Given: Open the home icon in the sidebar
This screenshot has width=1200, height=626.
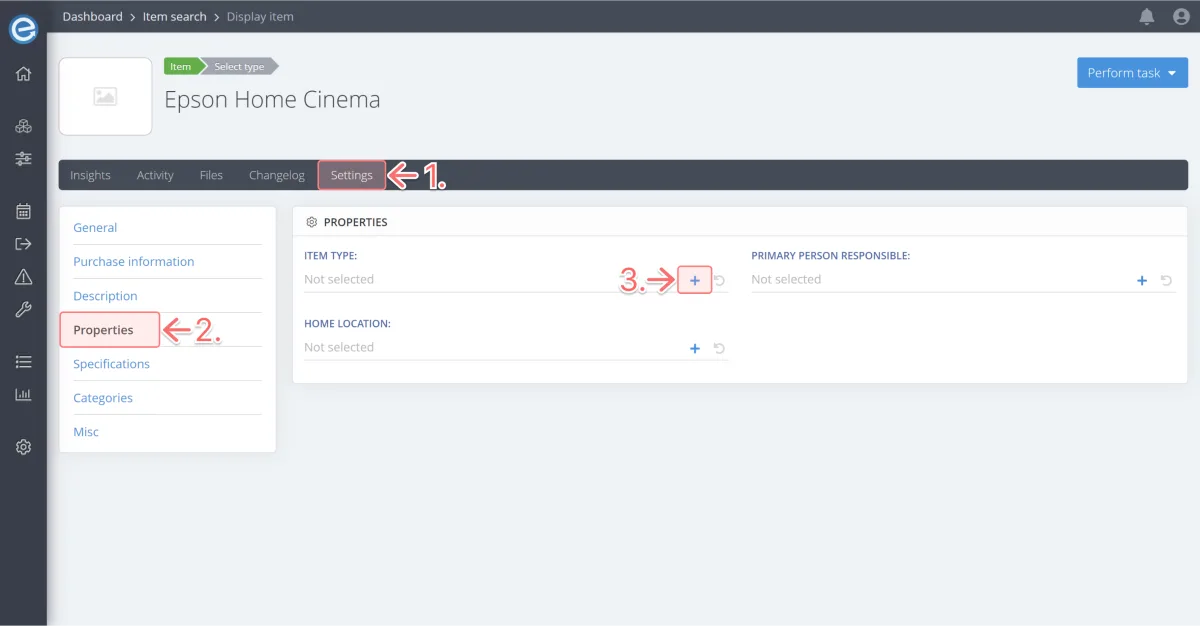Looking at the screenshot, I should 23,74.
